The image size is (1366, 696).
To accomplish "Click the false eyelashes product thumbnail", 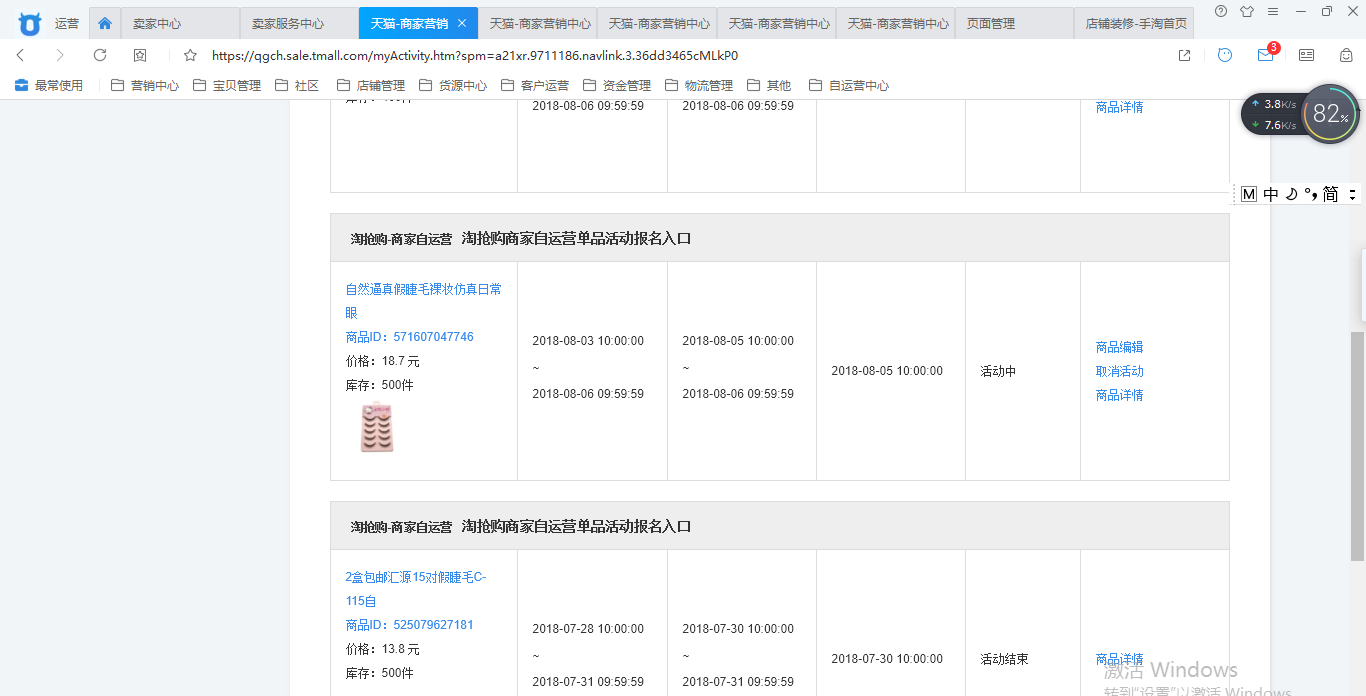I will pyautogui.click(x=376, y=427).
